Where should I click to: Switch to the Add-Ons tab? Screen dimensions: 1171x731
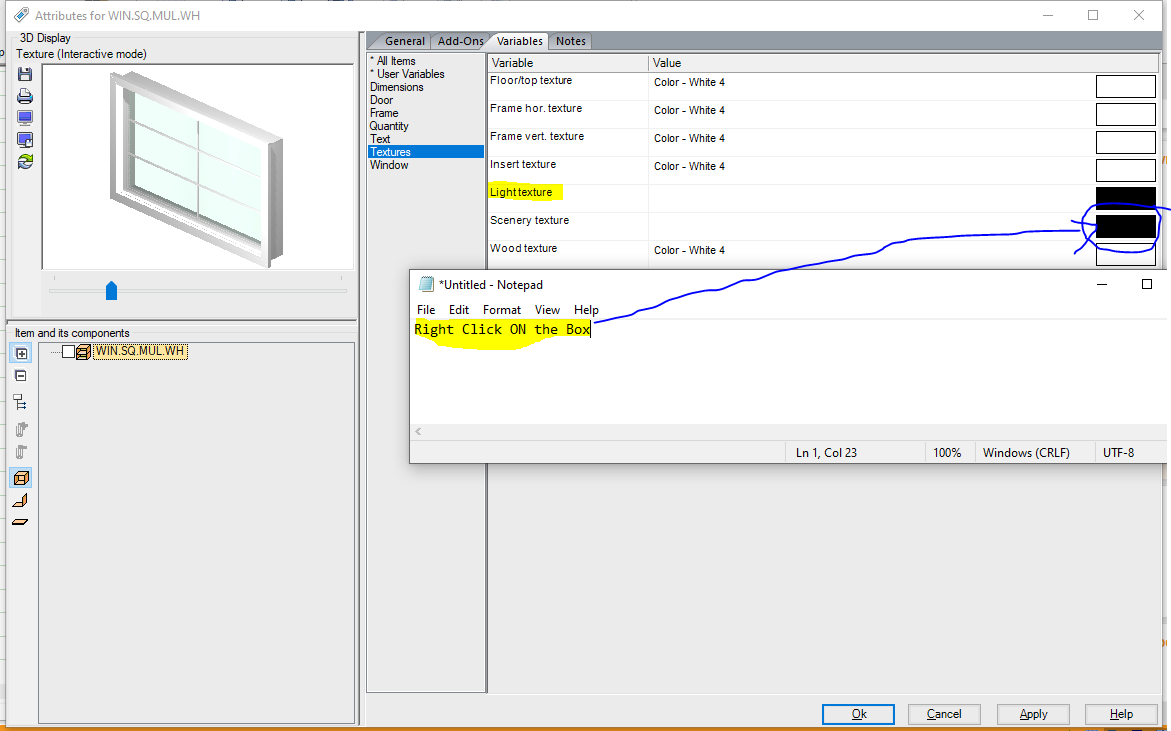(460, 41)
